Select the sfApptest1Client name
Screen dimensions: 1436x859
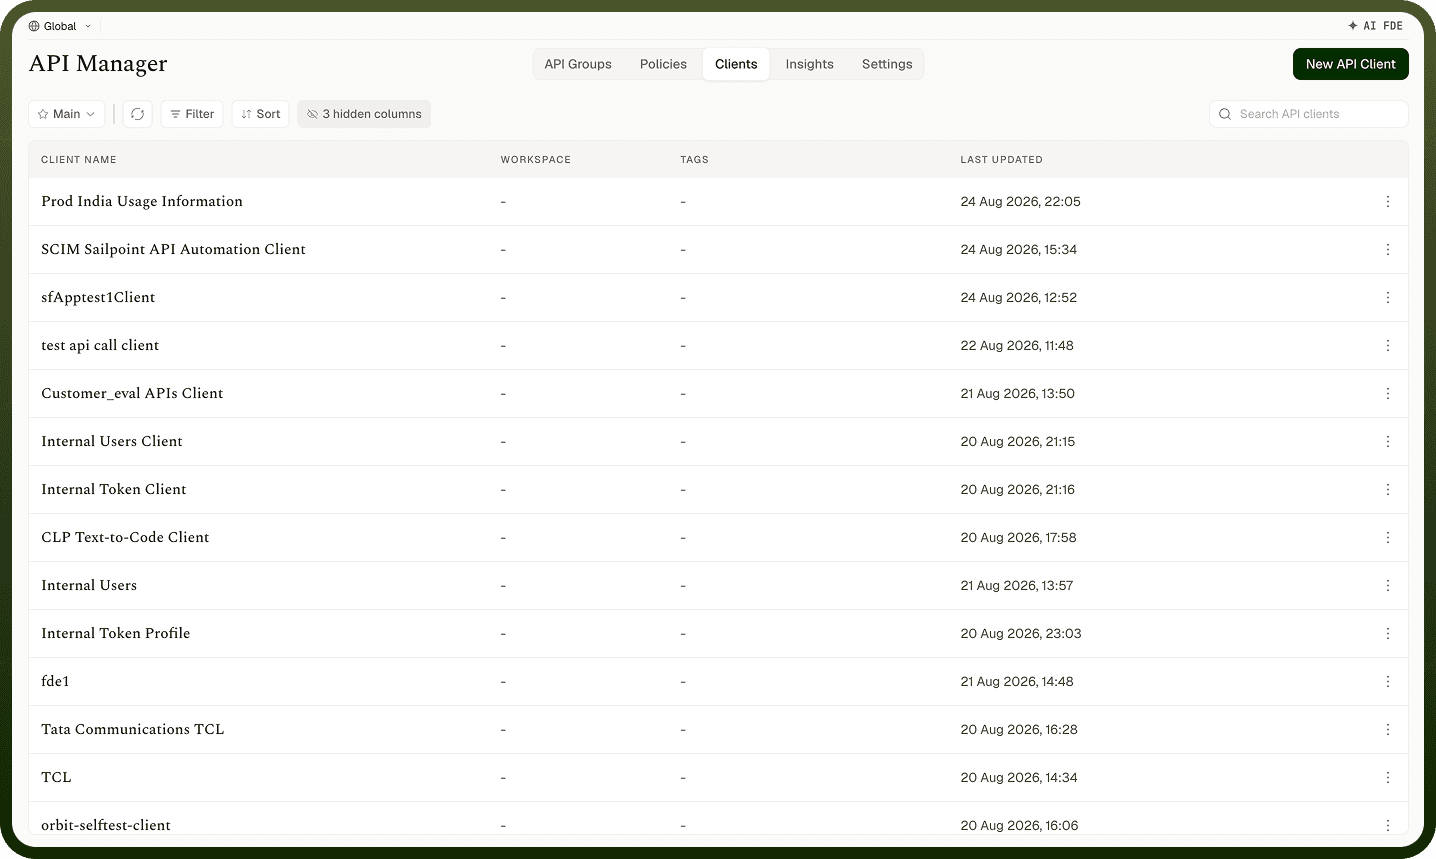[x=98, y=297]
